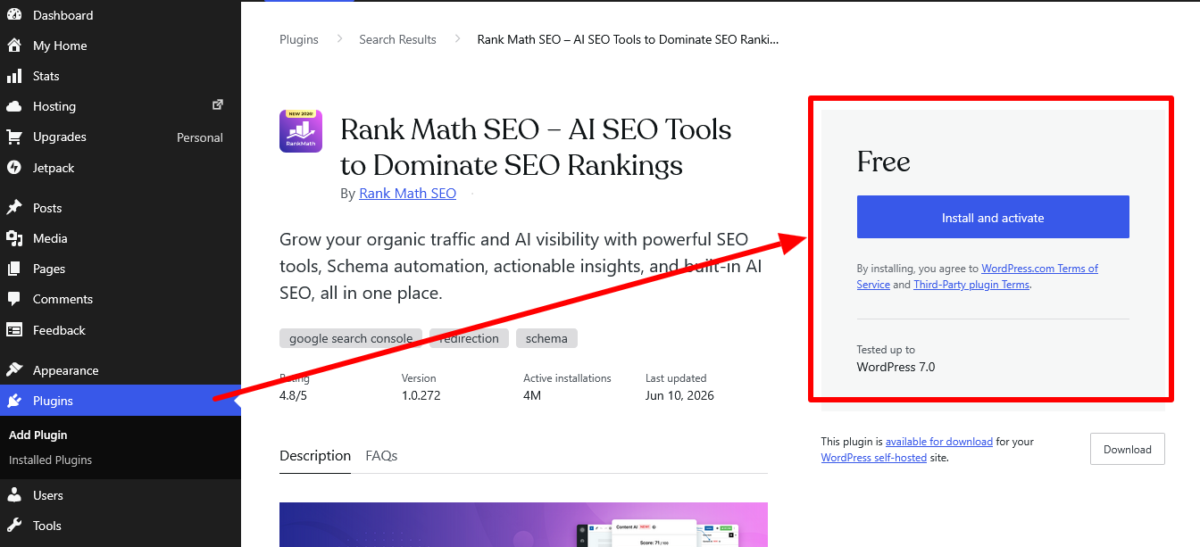1200x547 pixels.
Task: Click the Posts pin icon
Action: [x=14, y=208]
